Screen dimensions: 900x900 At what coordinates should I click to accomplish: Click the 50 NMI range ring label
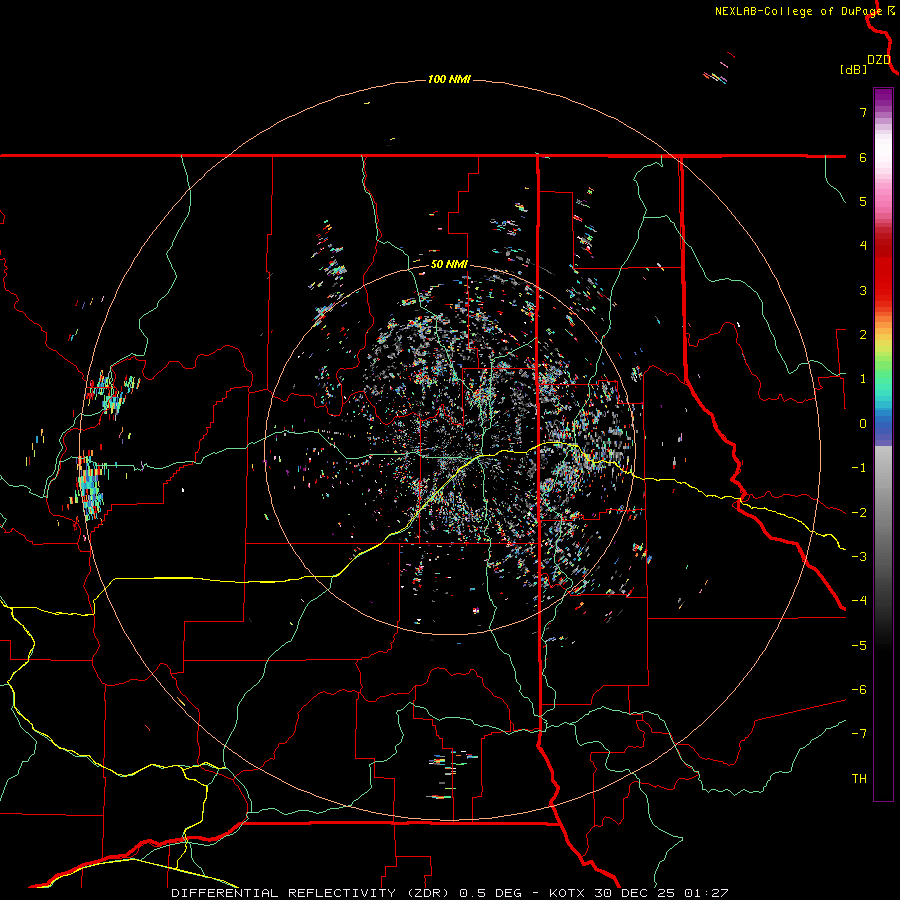point(449,264)
